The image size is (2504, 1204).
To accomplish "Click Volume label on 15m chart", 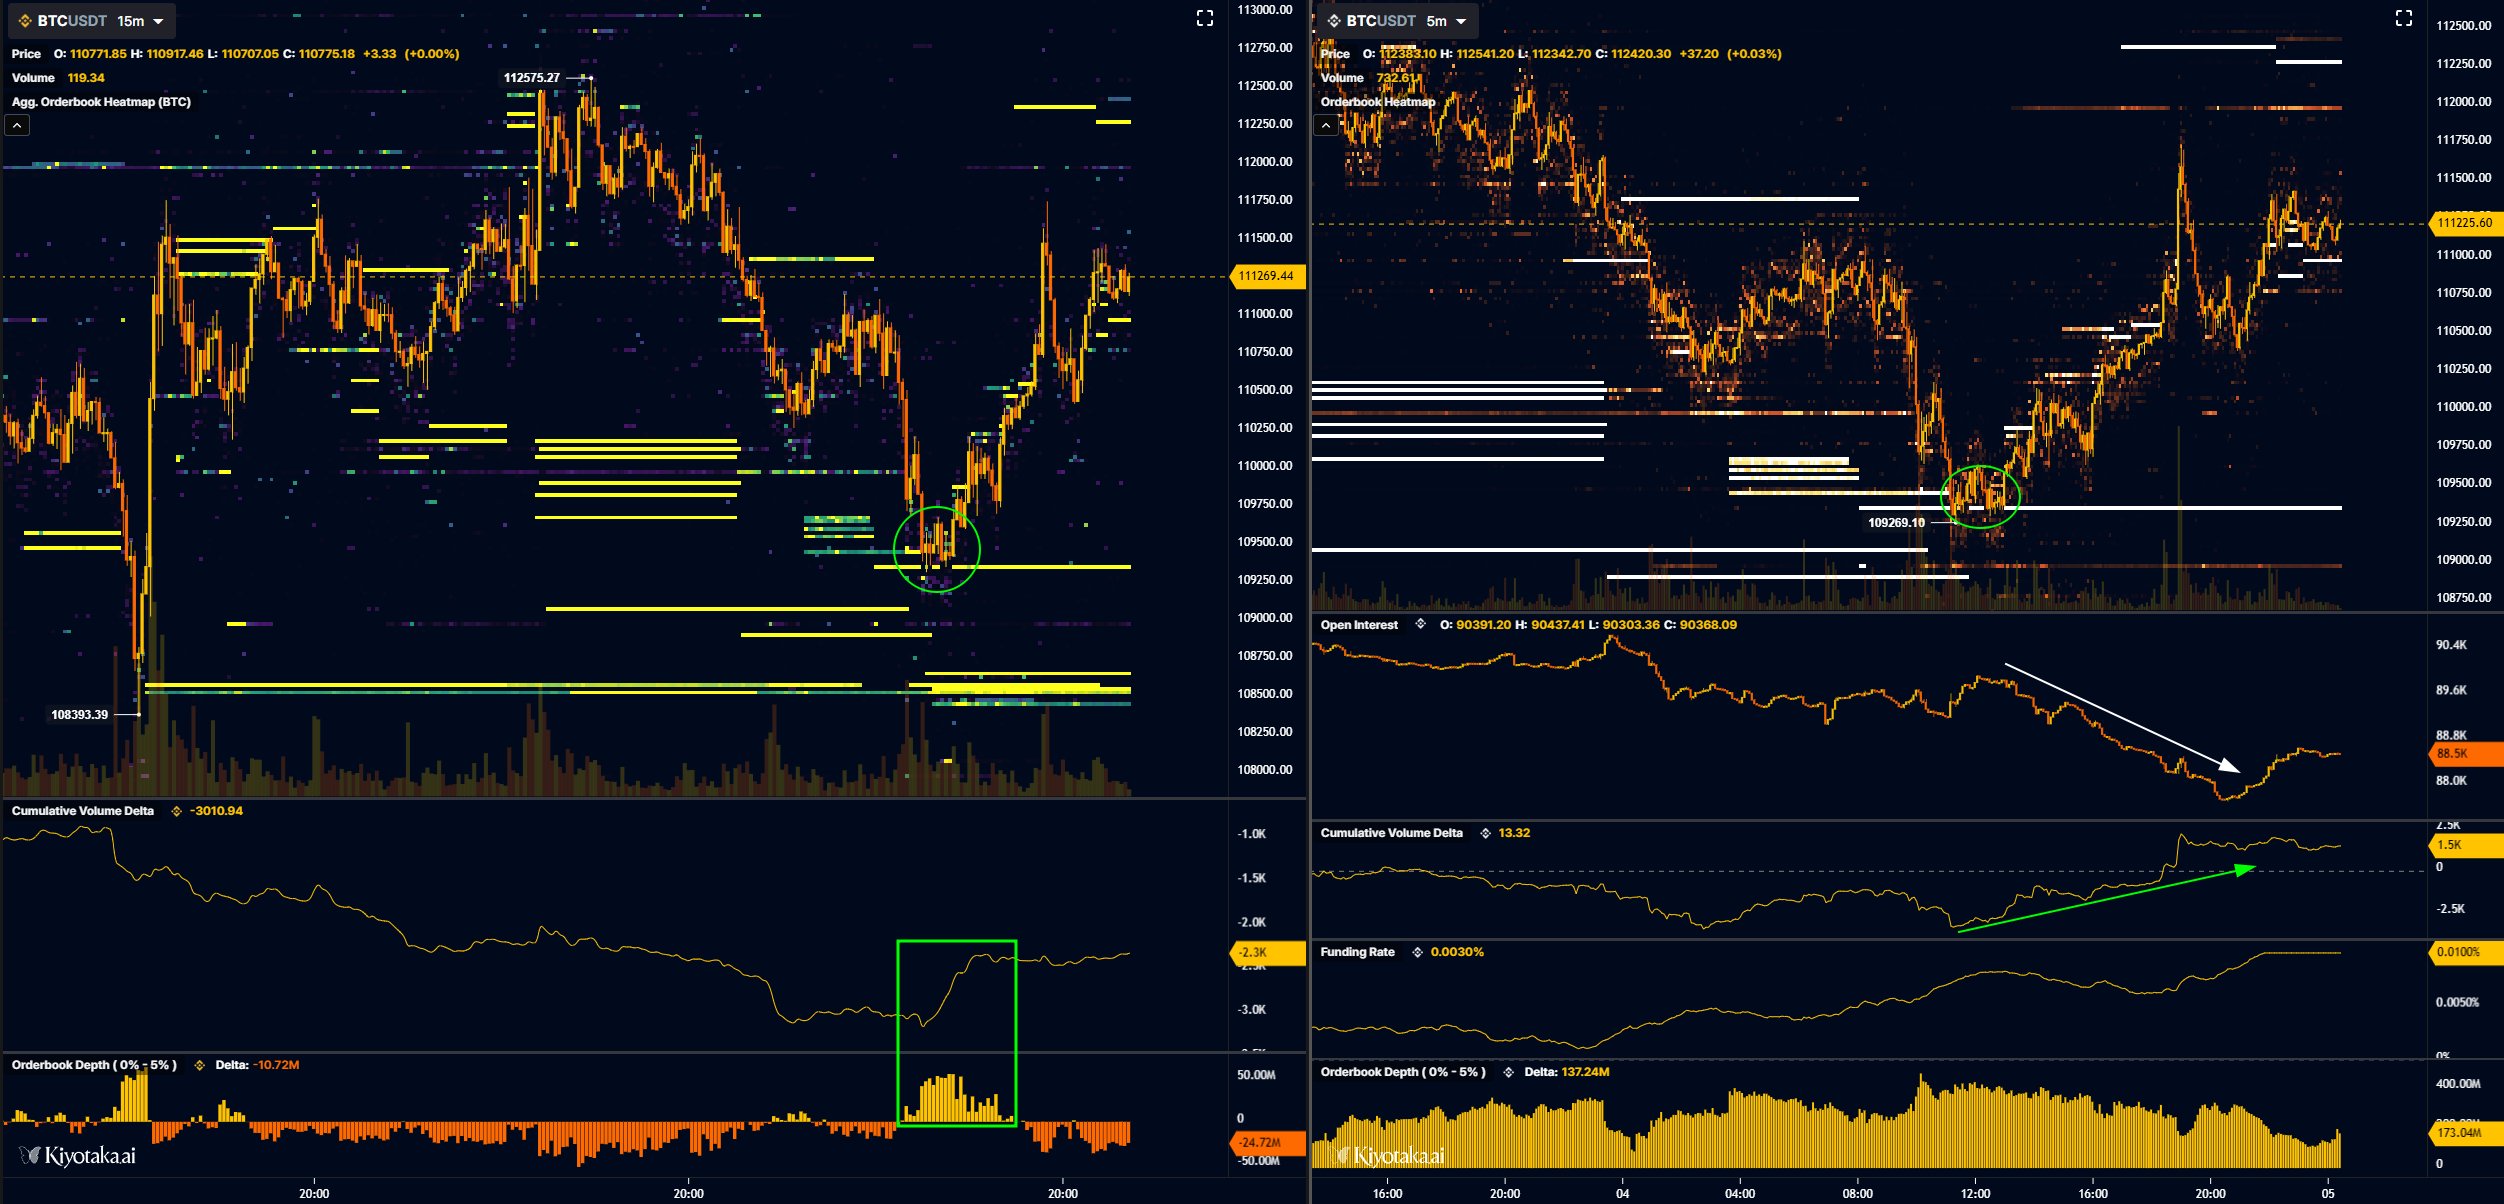I will pyautogui.click(x=33, y=78).
